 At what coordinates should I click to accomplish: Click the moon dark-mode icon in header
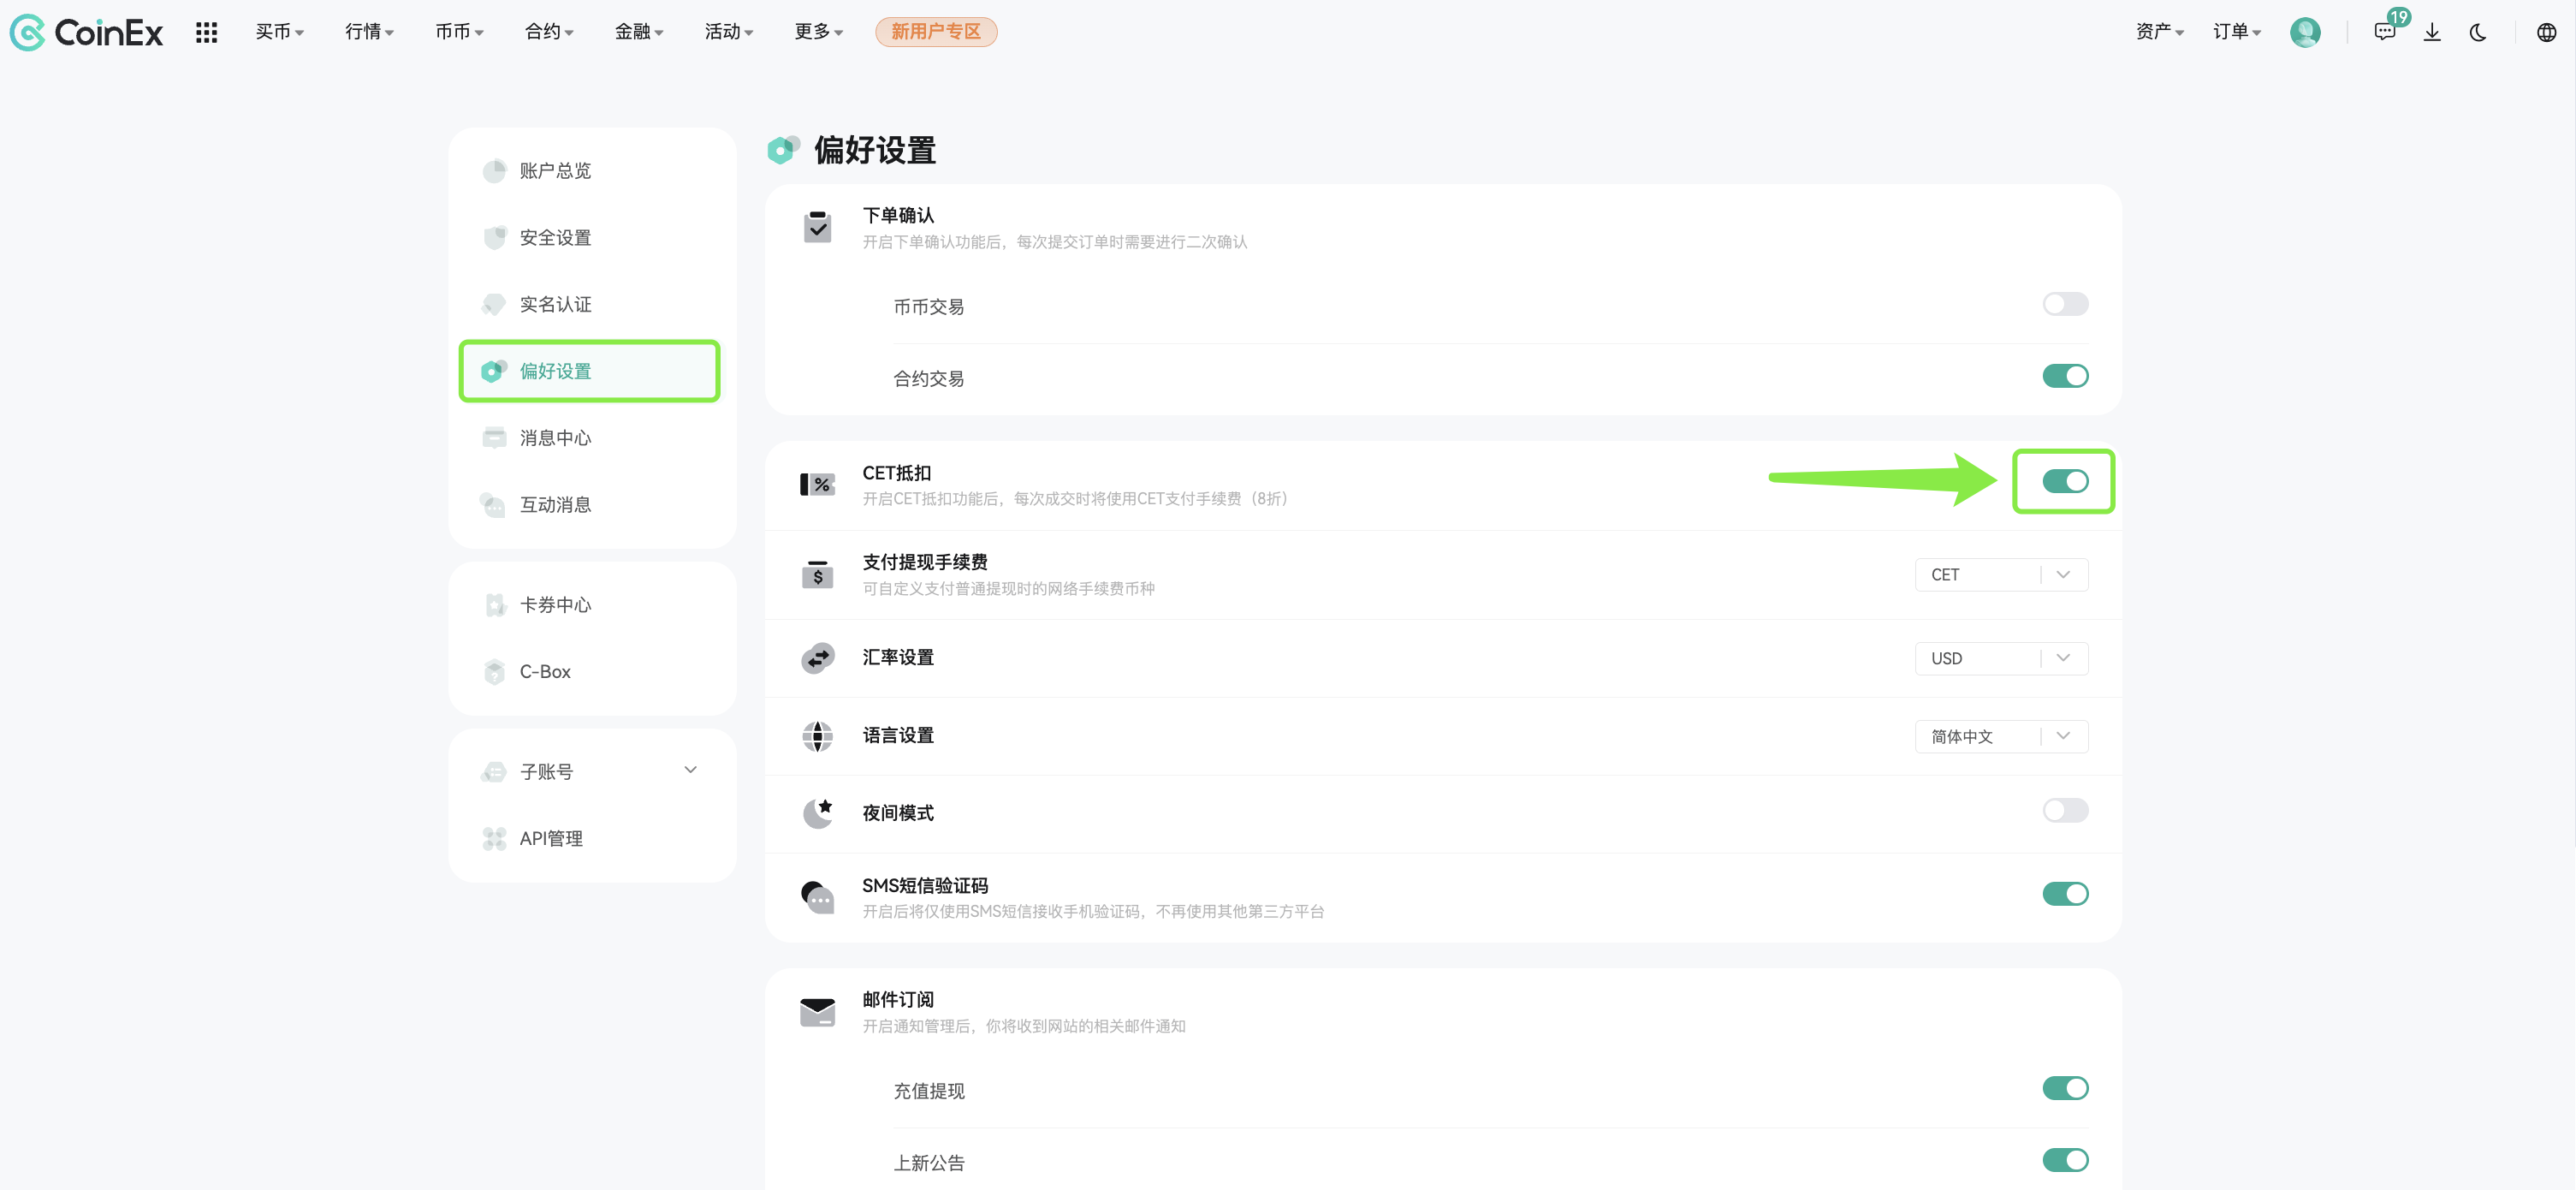2478,32
